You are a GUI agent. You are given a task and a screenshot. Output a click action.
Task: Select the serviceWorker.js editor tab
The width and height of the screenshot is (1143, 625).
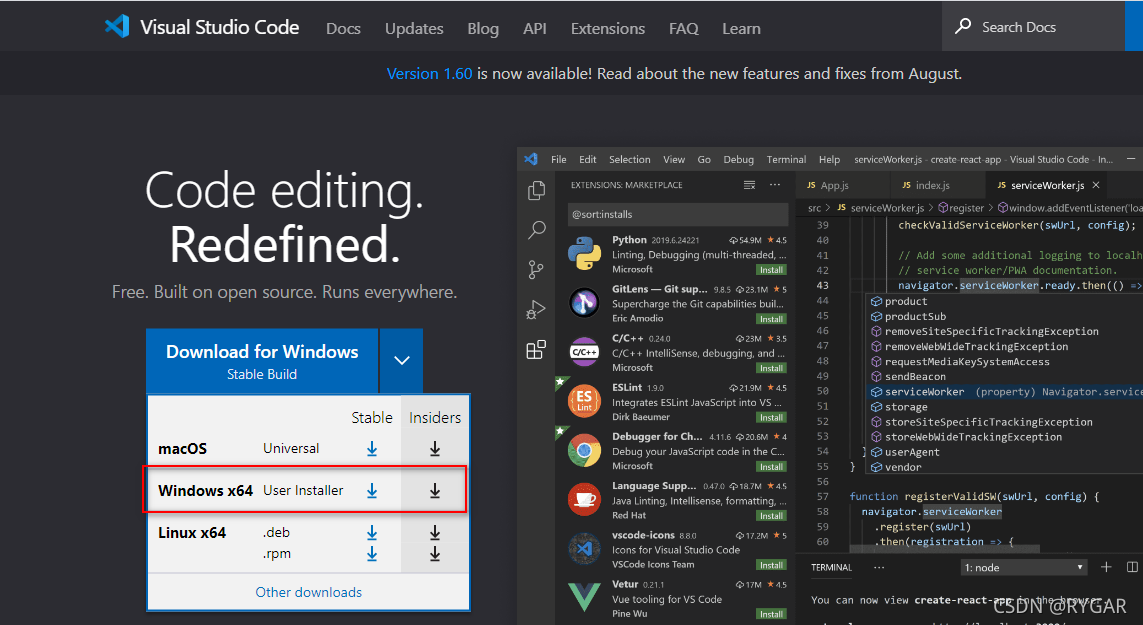coord(1048,185)
